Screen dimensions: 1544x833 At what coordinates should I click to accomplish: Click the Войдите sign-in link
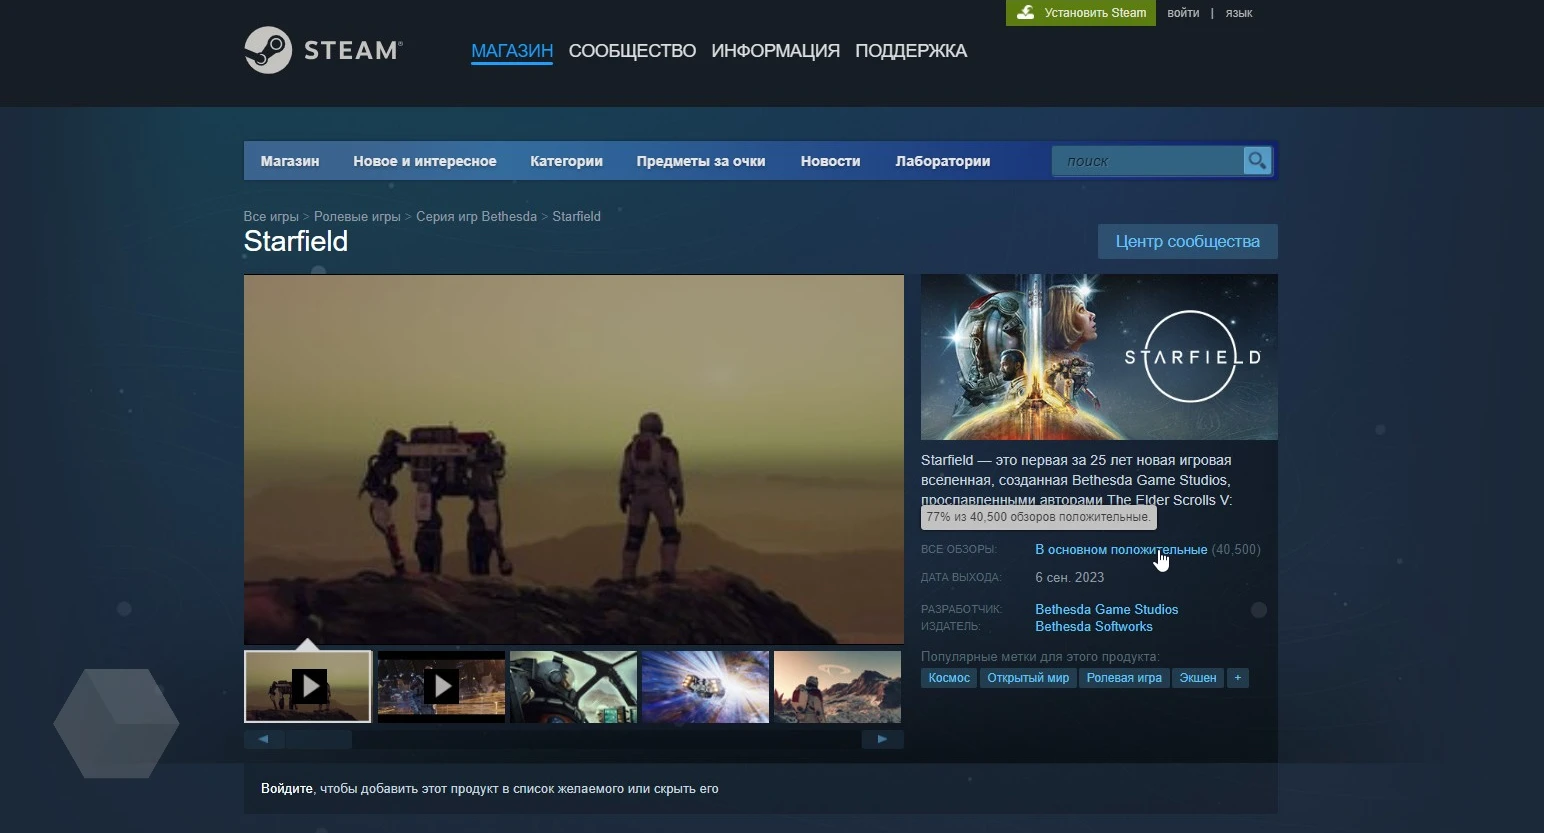tap(287, 789)
